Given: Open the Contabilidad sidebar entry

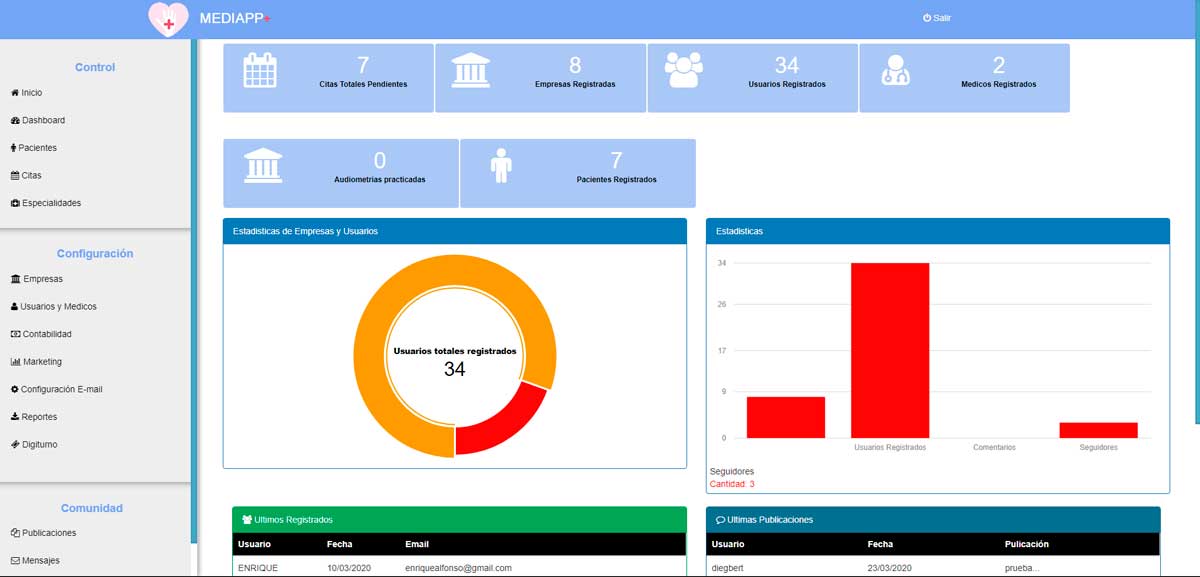Looking at the screenshot, I should [x=40, y=333].
